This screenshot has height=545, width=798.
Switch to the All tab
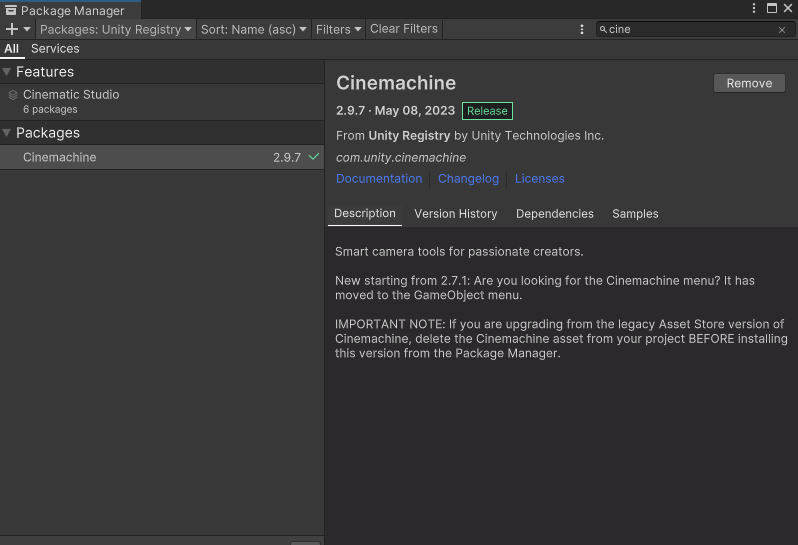(x=11, y=49)
